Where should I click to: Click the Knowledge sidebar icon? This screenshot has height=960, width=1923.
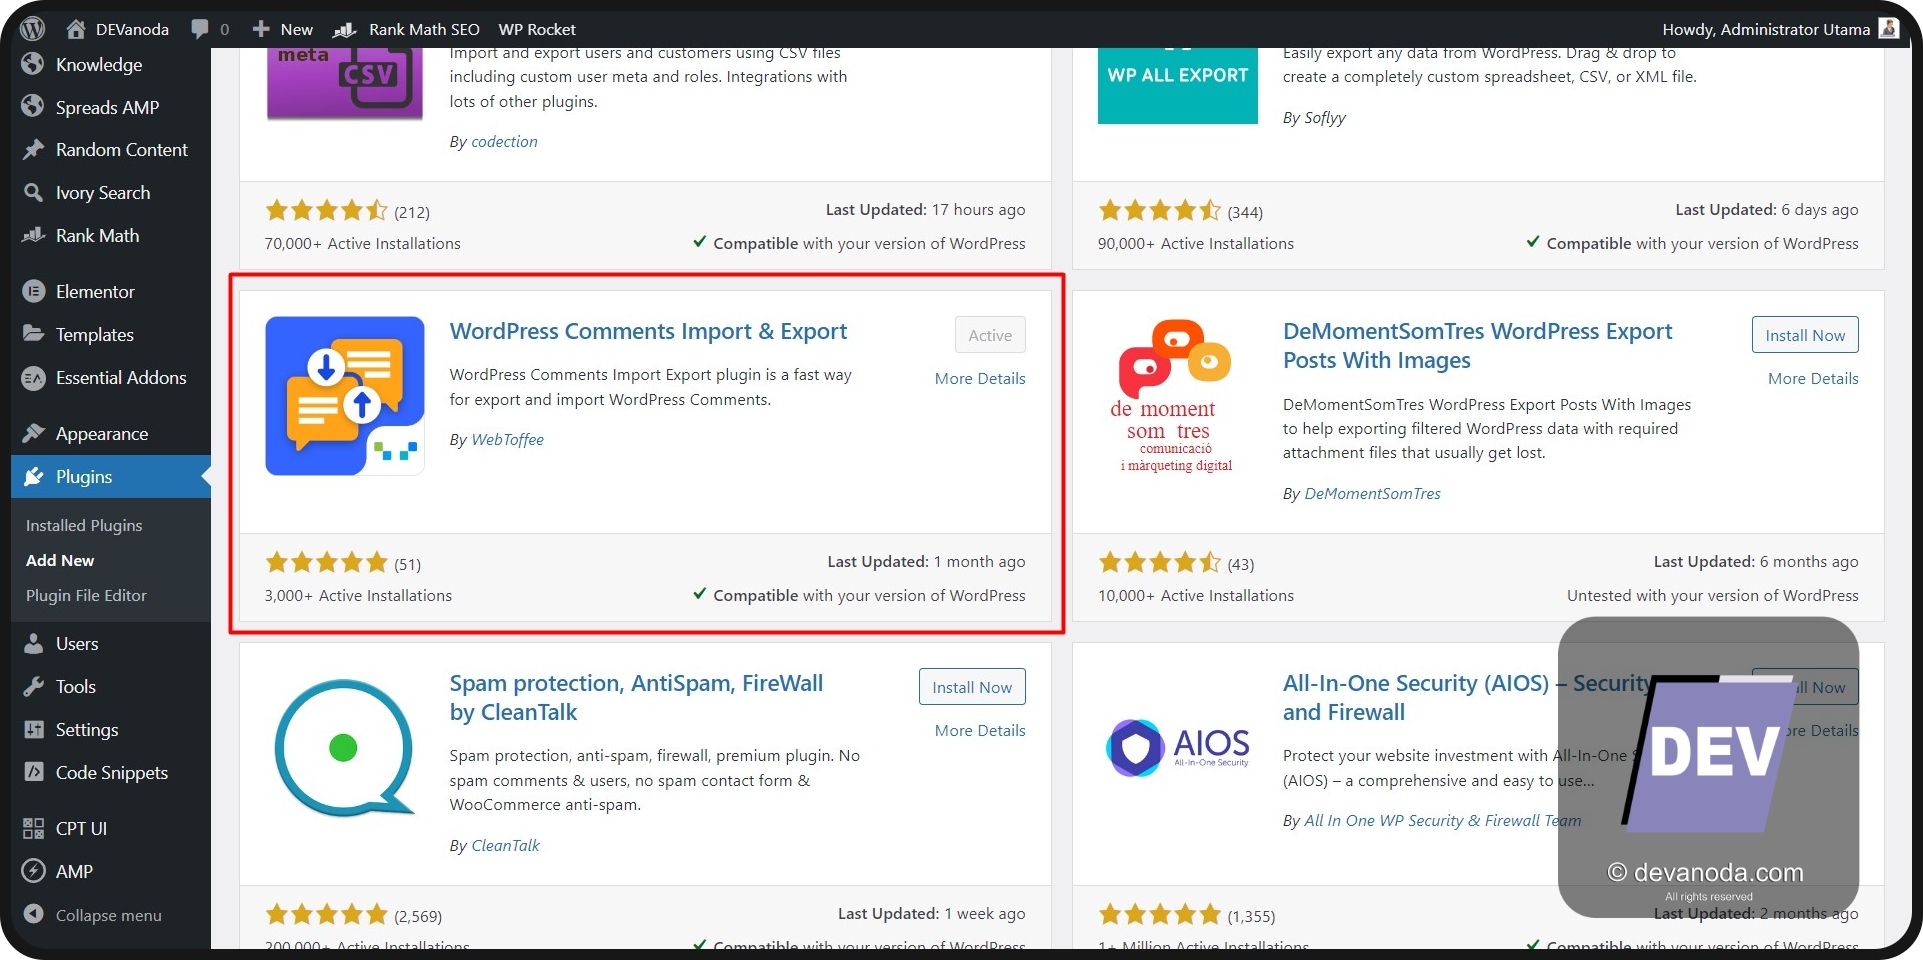point(33,64)
